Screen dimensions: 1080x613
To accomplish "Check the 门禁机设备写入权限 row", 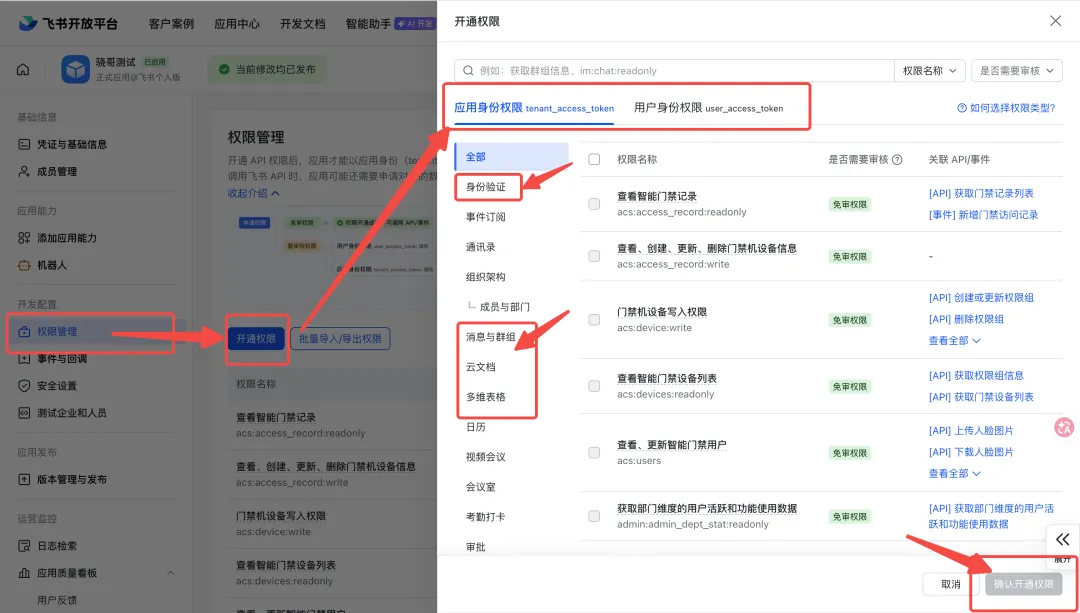I will [x=594, y=320].
